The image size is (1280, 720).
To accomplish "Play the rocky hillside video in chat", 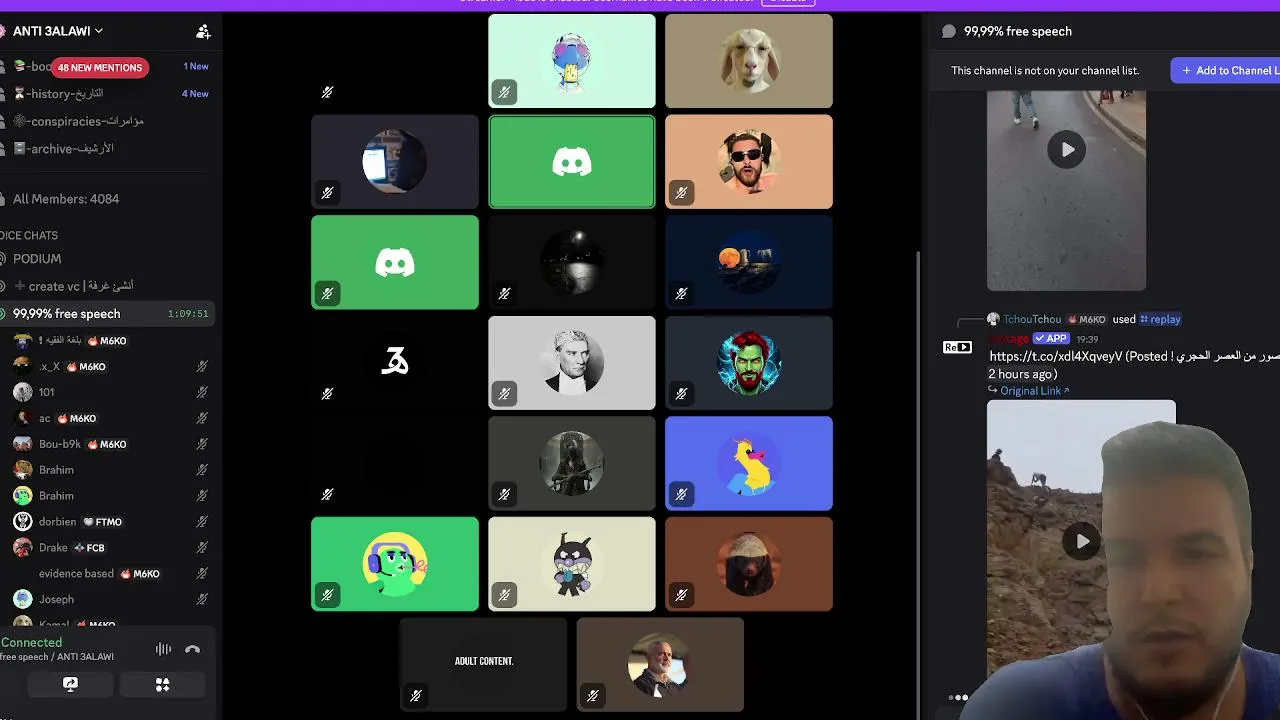I will (x=1082, y=542).
